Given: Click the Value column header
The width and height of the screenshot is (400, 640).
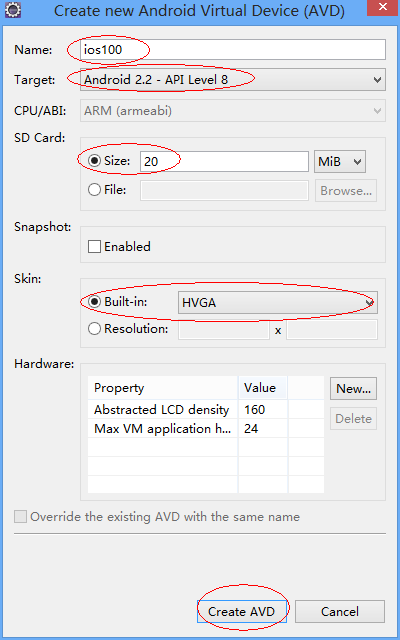Looking at the screenshot, I should [263, 387].
